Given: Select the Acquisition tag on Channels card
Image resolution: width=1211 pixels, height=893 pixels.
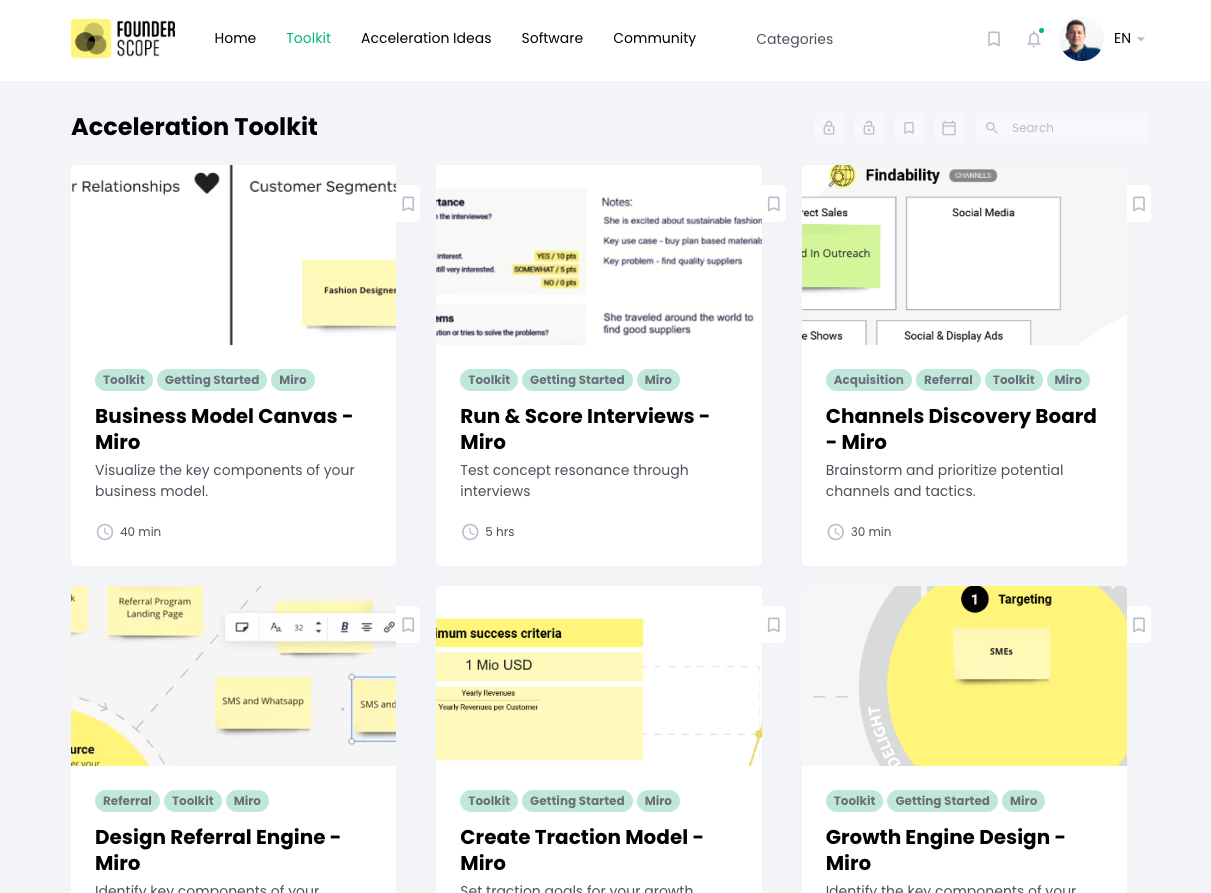Looking at the screenshot, I should pos(868,380).
